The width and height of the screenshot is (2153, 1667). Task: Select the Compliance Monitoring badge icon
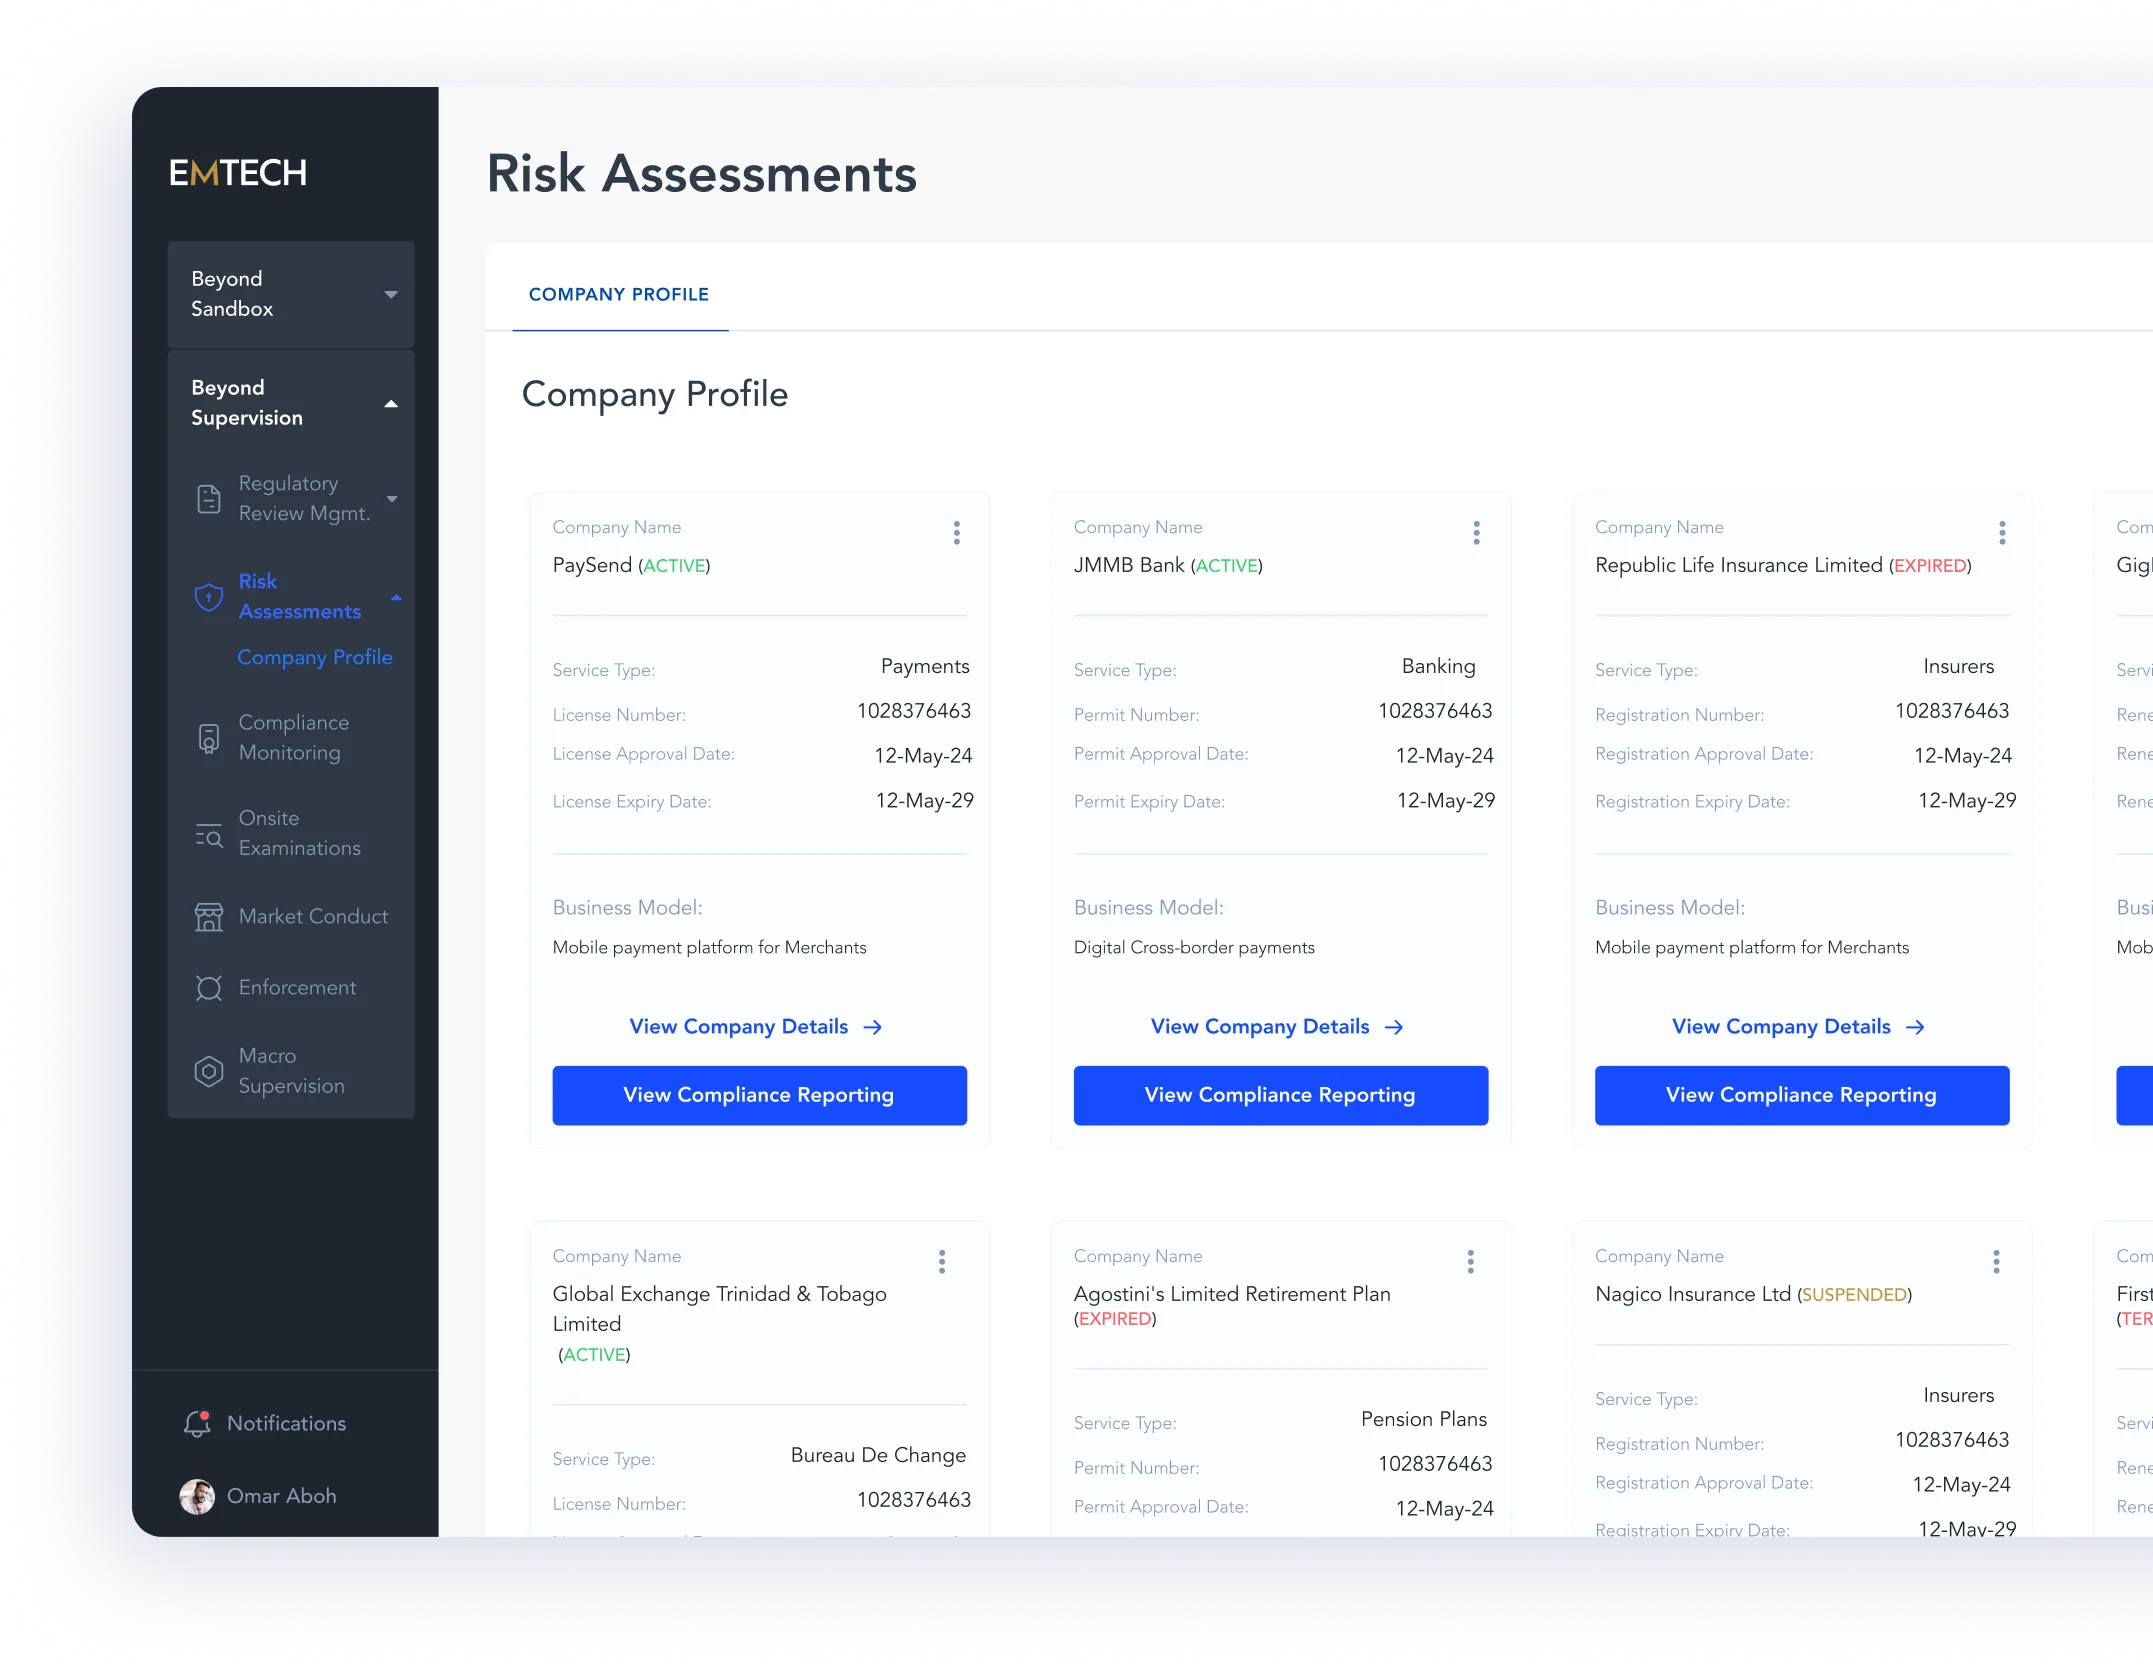(x=209, y=738)
